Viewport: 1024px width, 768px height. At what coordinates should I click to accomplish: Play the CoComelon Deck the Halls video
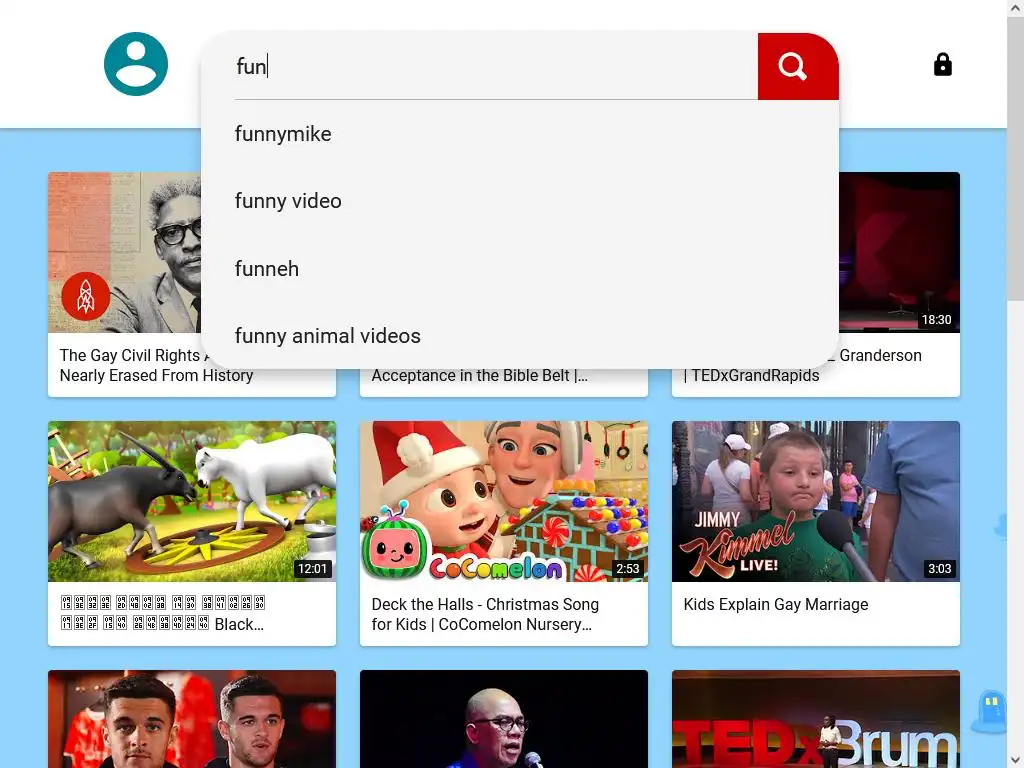(504, 502)
